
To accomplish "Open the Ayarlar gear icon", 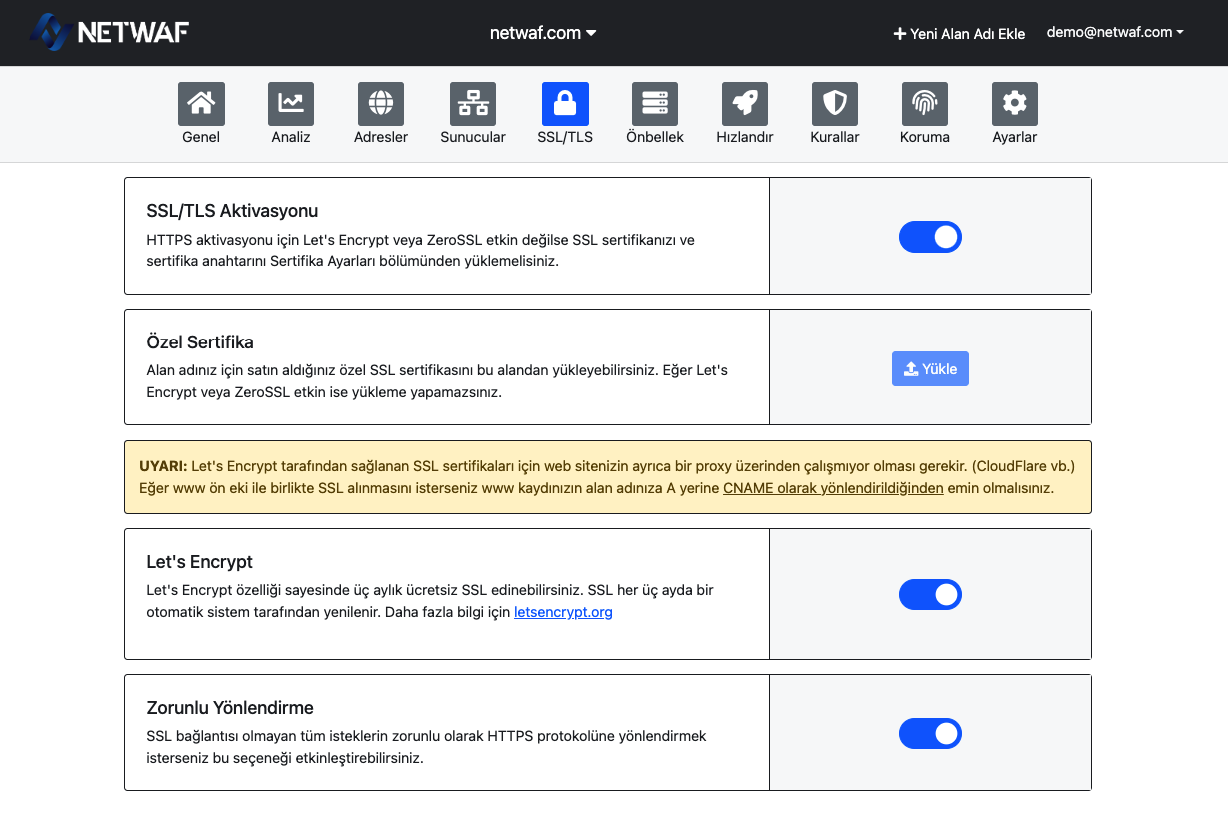I will [x=1015, y=104].
